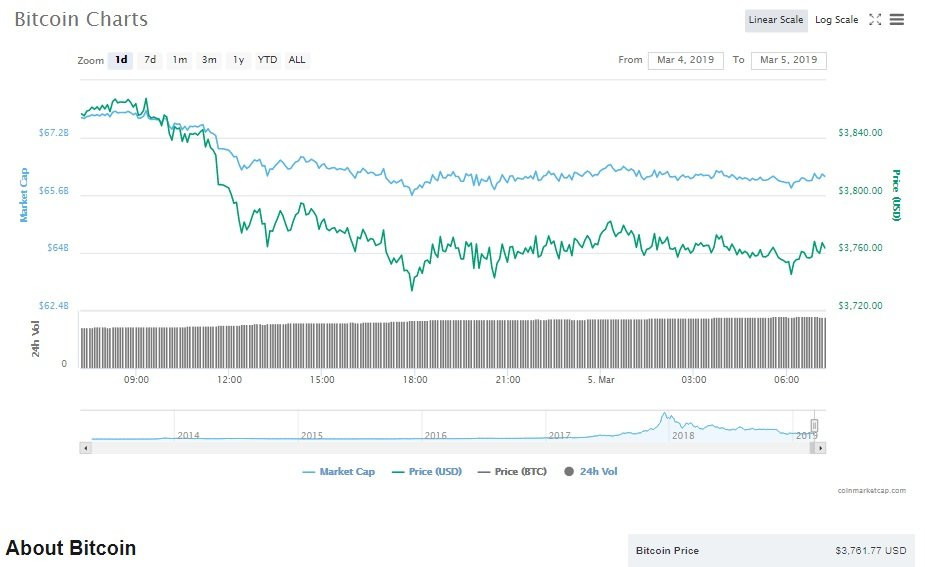Click the To date field

pyautogui.click(x=788, y=60)
